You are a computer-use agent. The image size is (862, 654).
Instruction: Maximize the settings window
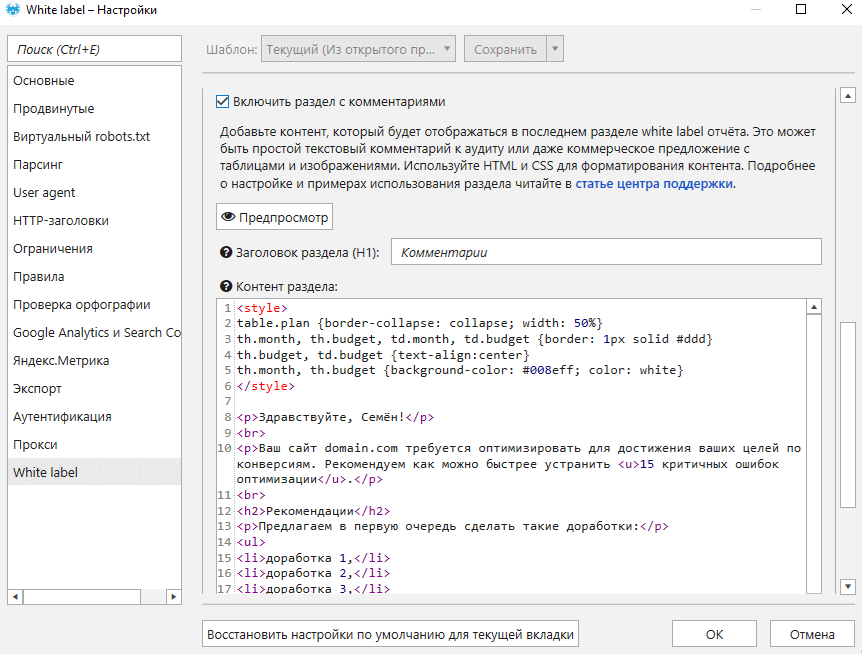[801, 9]
